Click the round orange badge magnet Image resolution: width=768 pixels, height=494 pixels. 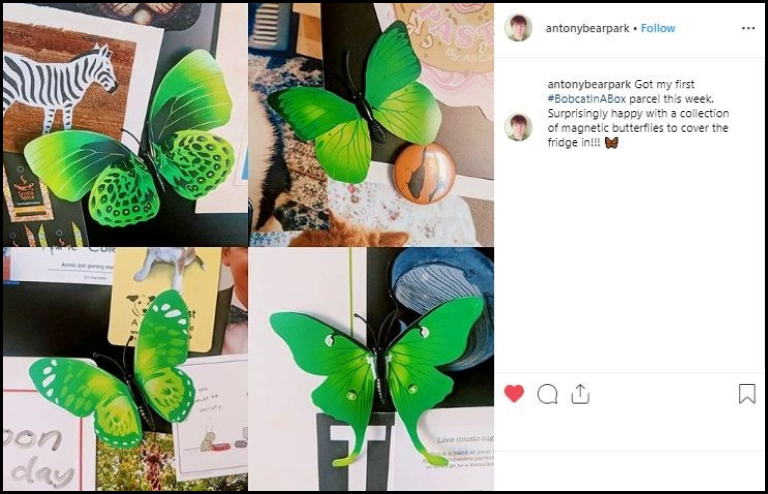click(x=424, y=174)
